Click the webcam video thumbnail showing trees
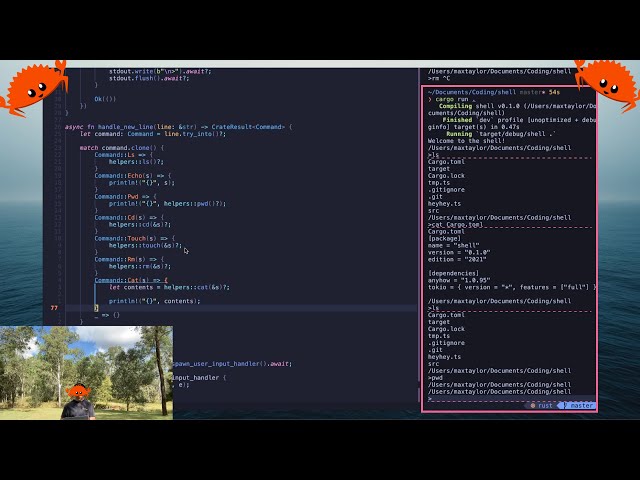Image resolution: width=640 pixels, height=480 pixels. click(86, 373)
